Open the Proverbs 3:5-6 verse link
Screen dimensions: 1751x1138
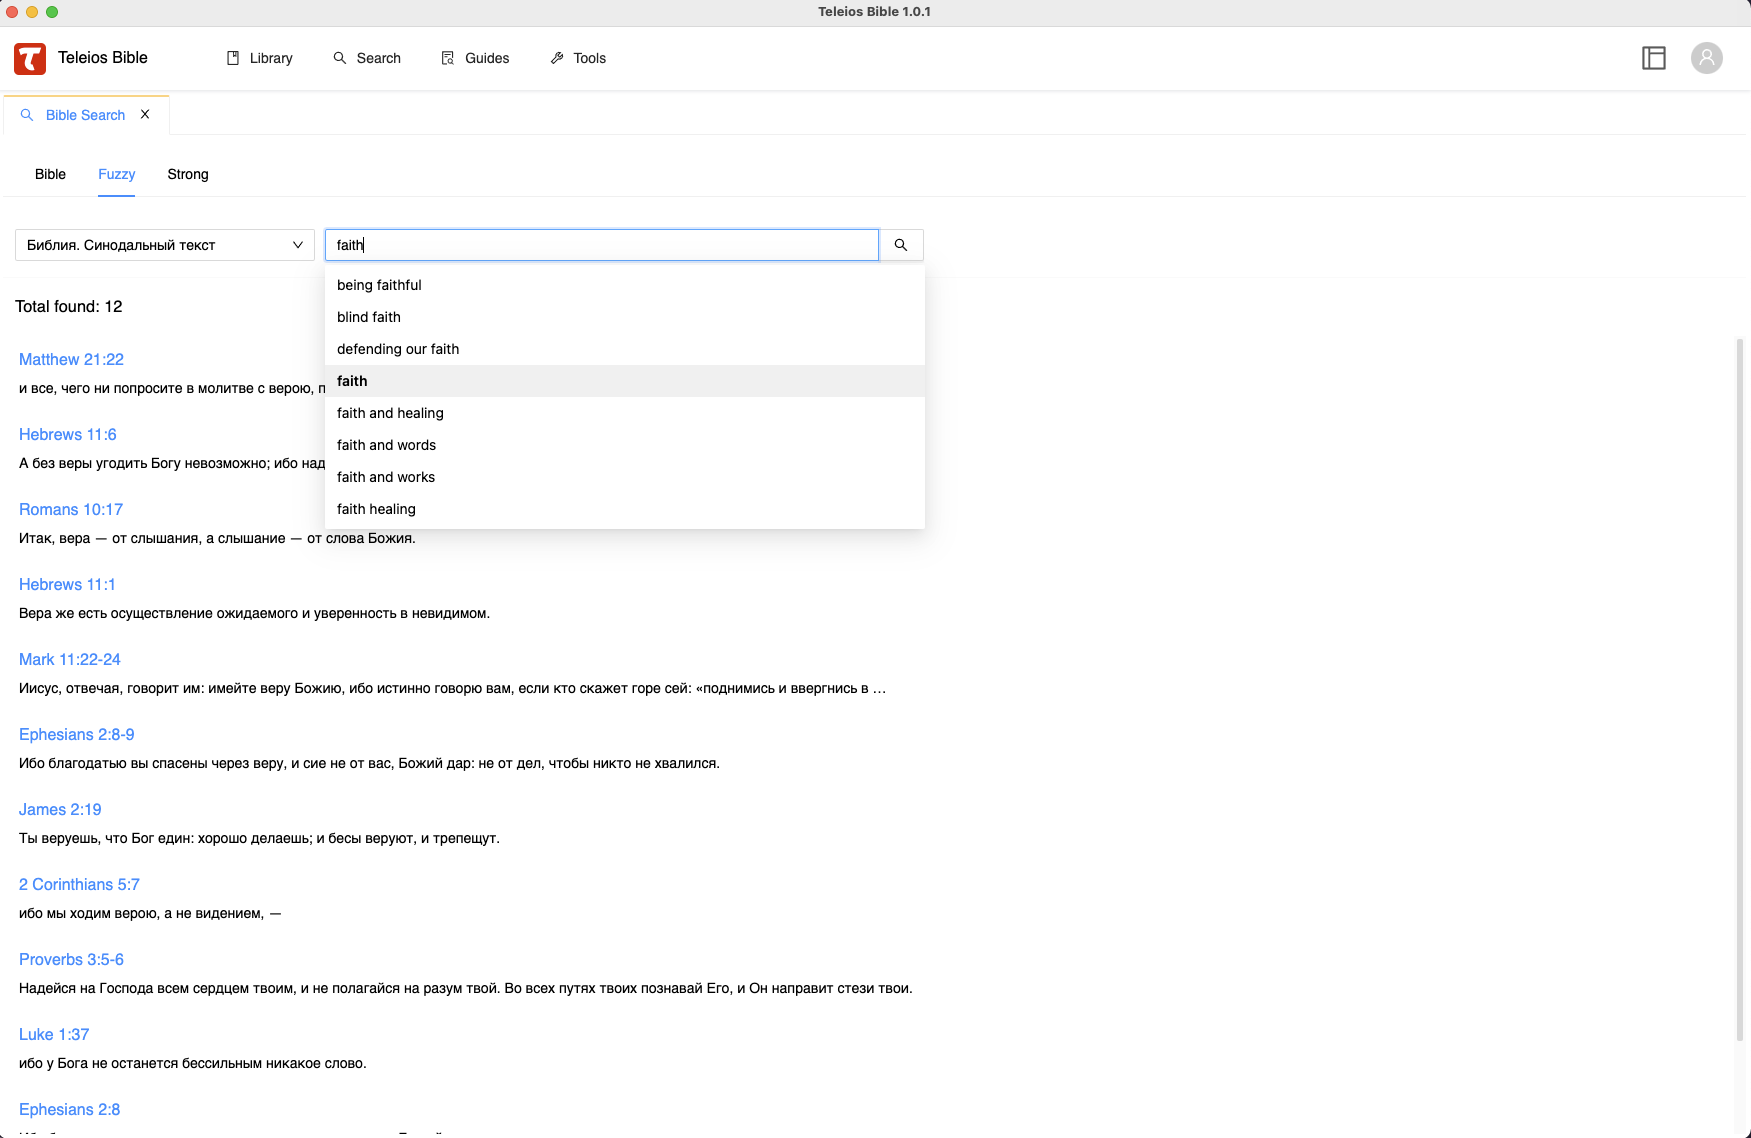click(71, 959)
